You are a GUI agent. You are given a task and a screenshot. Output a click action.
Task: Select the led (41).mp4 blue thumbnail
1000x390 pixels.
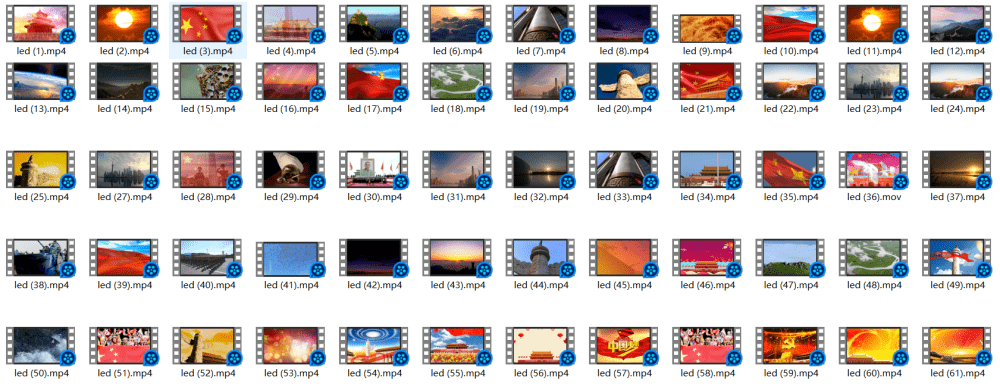pyautogui.click(x=291, y=259)
